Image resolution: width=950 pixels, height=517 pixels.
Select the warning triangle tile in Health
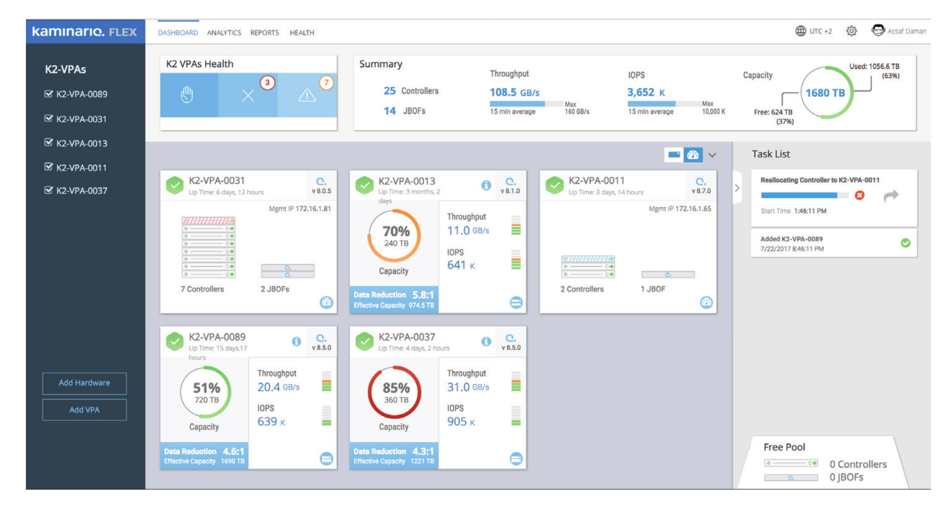point(307,95)
